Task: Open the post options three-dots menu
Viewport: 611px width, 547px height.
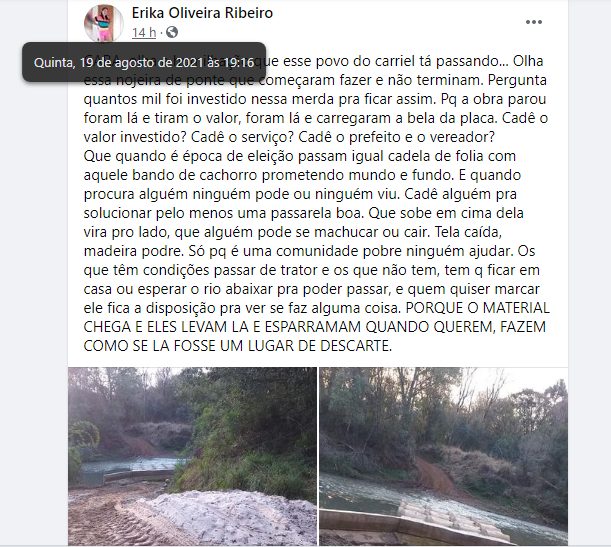Action: click(533, 22)
